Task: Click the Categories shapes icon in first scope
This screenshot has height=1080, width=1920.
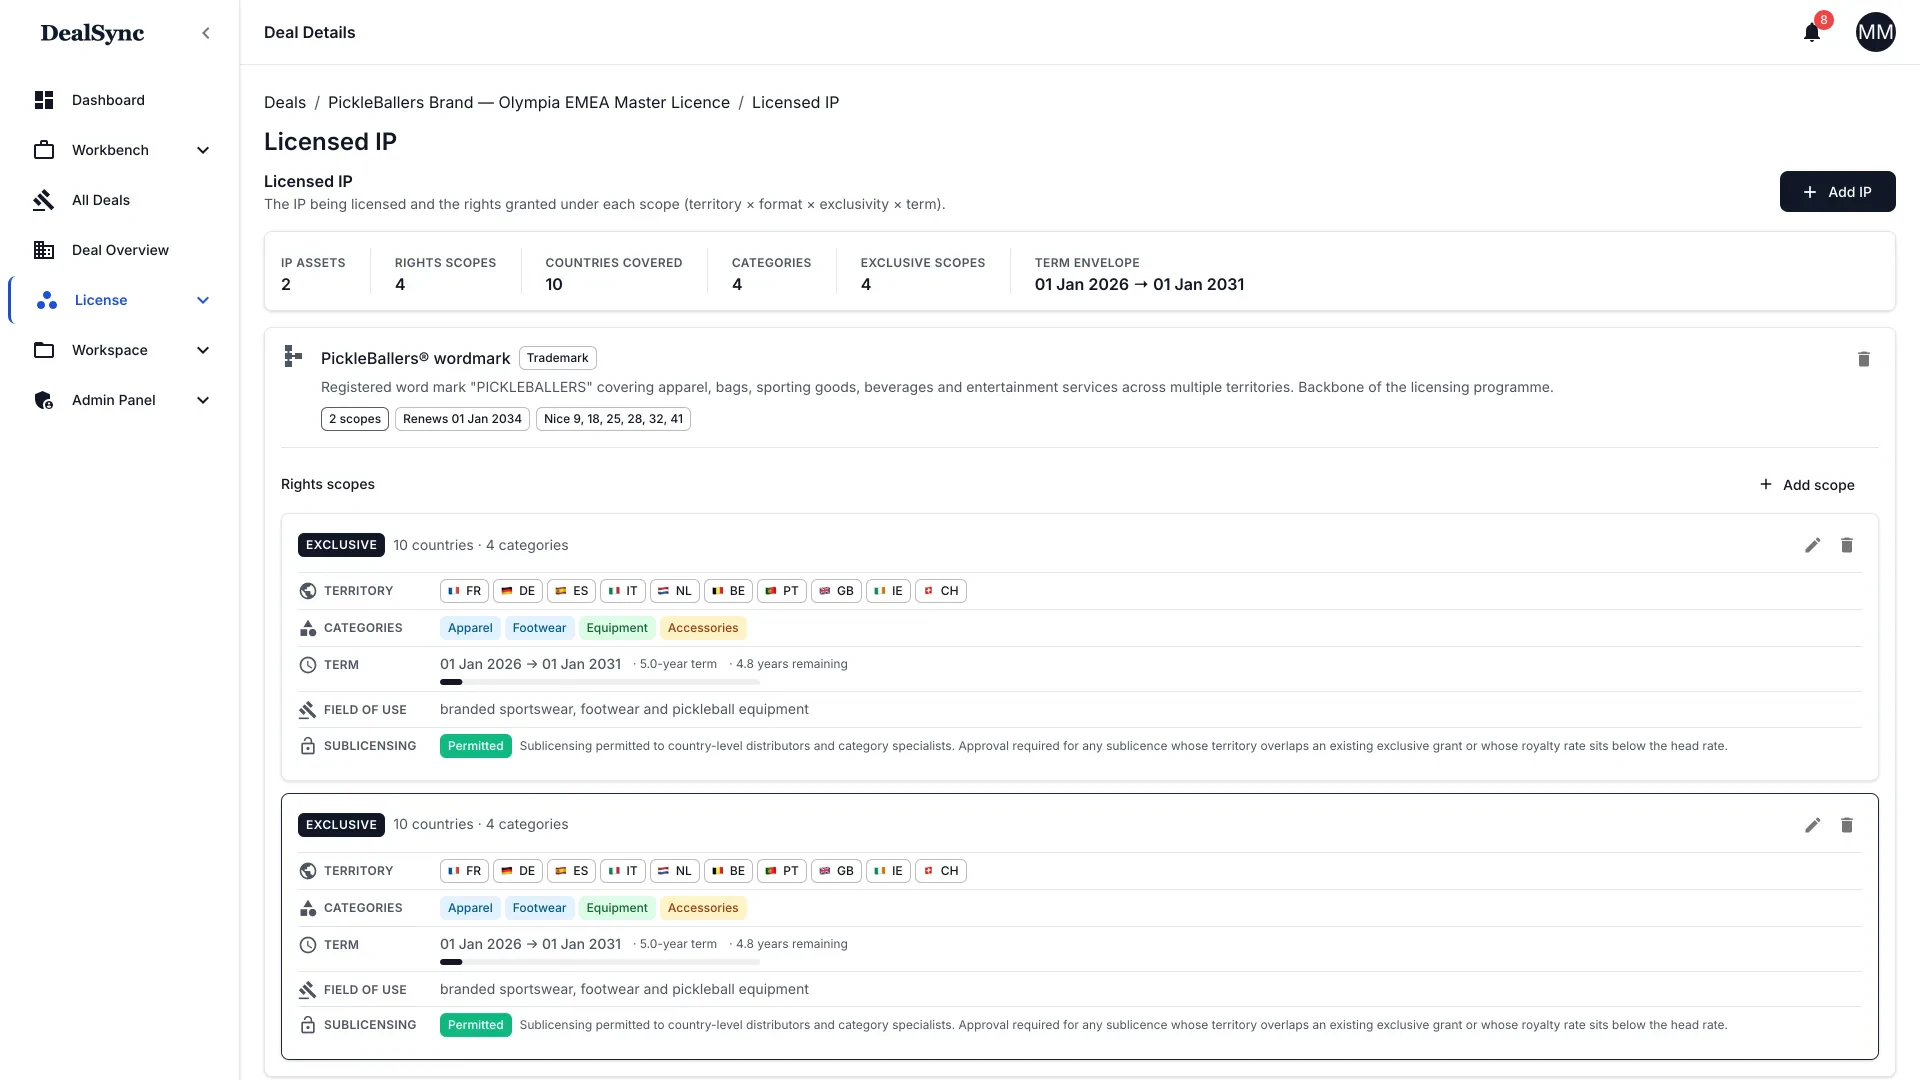Action: coord(308,628)
